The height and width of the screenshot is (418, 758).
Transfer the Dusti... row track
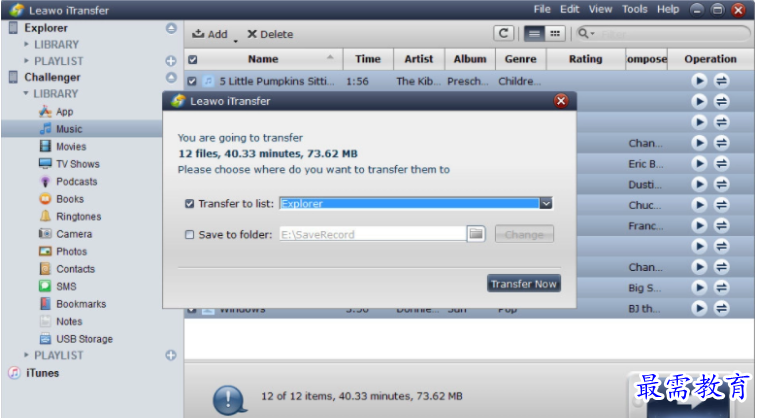[721, 185]
